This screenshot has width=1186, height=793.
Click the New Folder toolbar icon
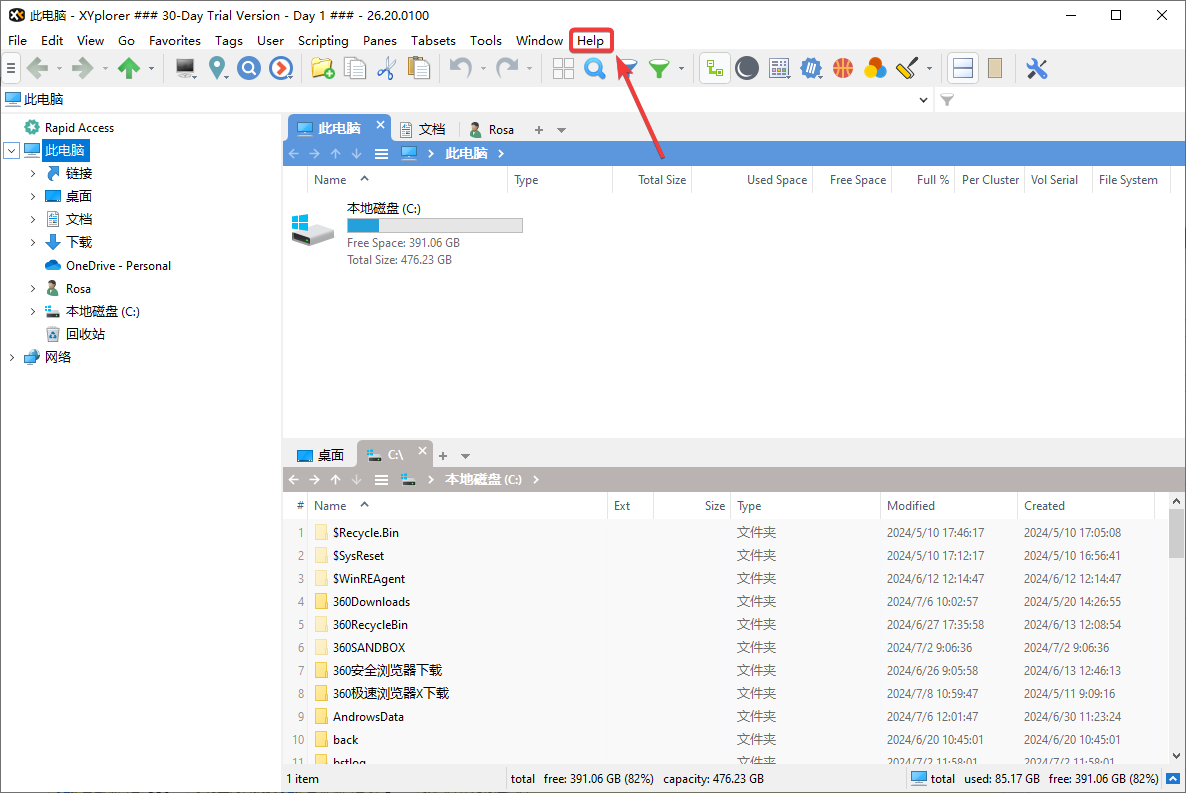pyautogui.click(x=321, y=68)
